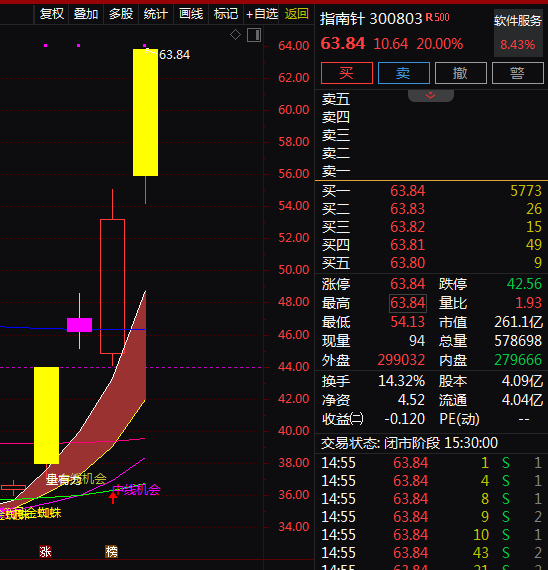Viewport: 548px width, 570px height.
Task: Click the 涨停 limit-up price value
Action: [408, 284]
